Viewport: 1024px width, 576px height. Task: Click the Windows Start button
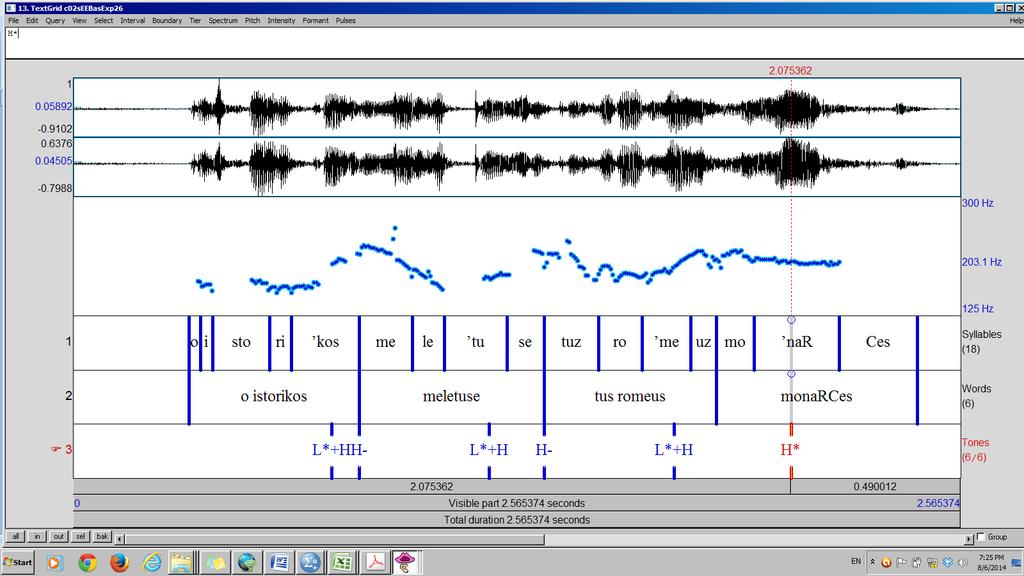point(18,562)
